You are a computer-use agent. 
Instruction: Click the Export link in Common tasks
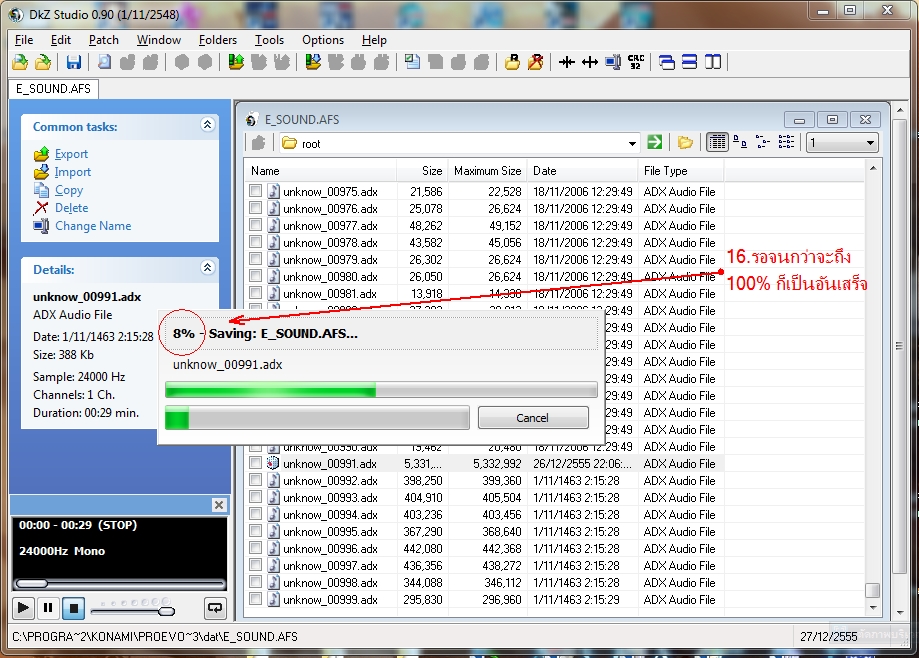[72, 154]
